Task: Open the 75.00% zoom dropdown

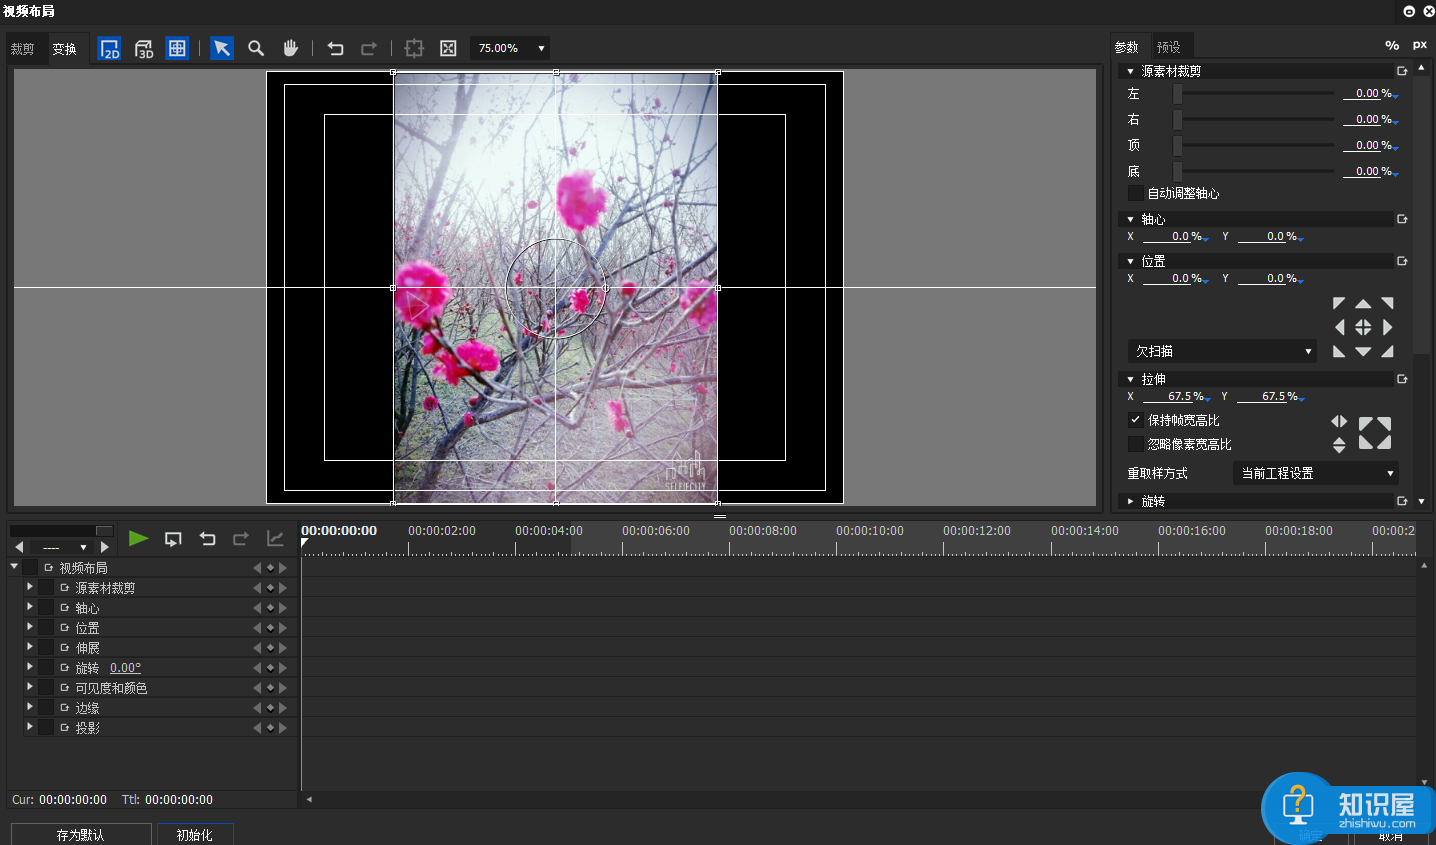Action: click(510, 48)
